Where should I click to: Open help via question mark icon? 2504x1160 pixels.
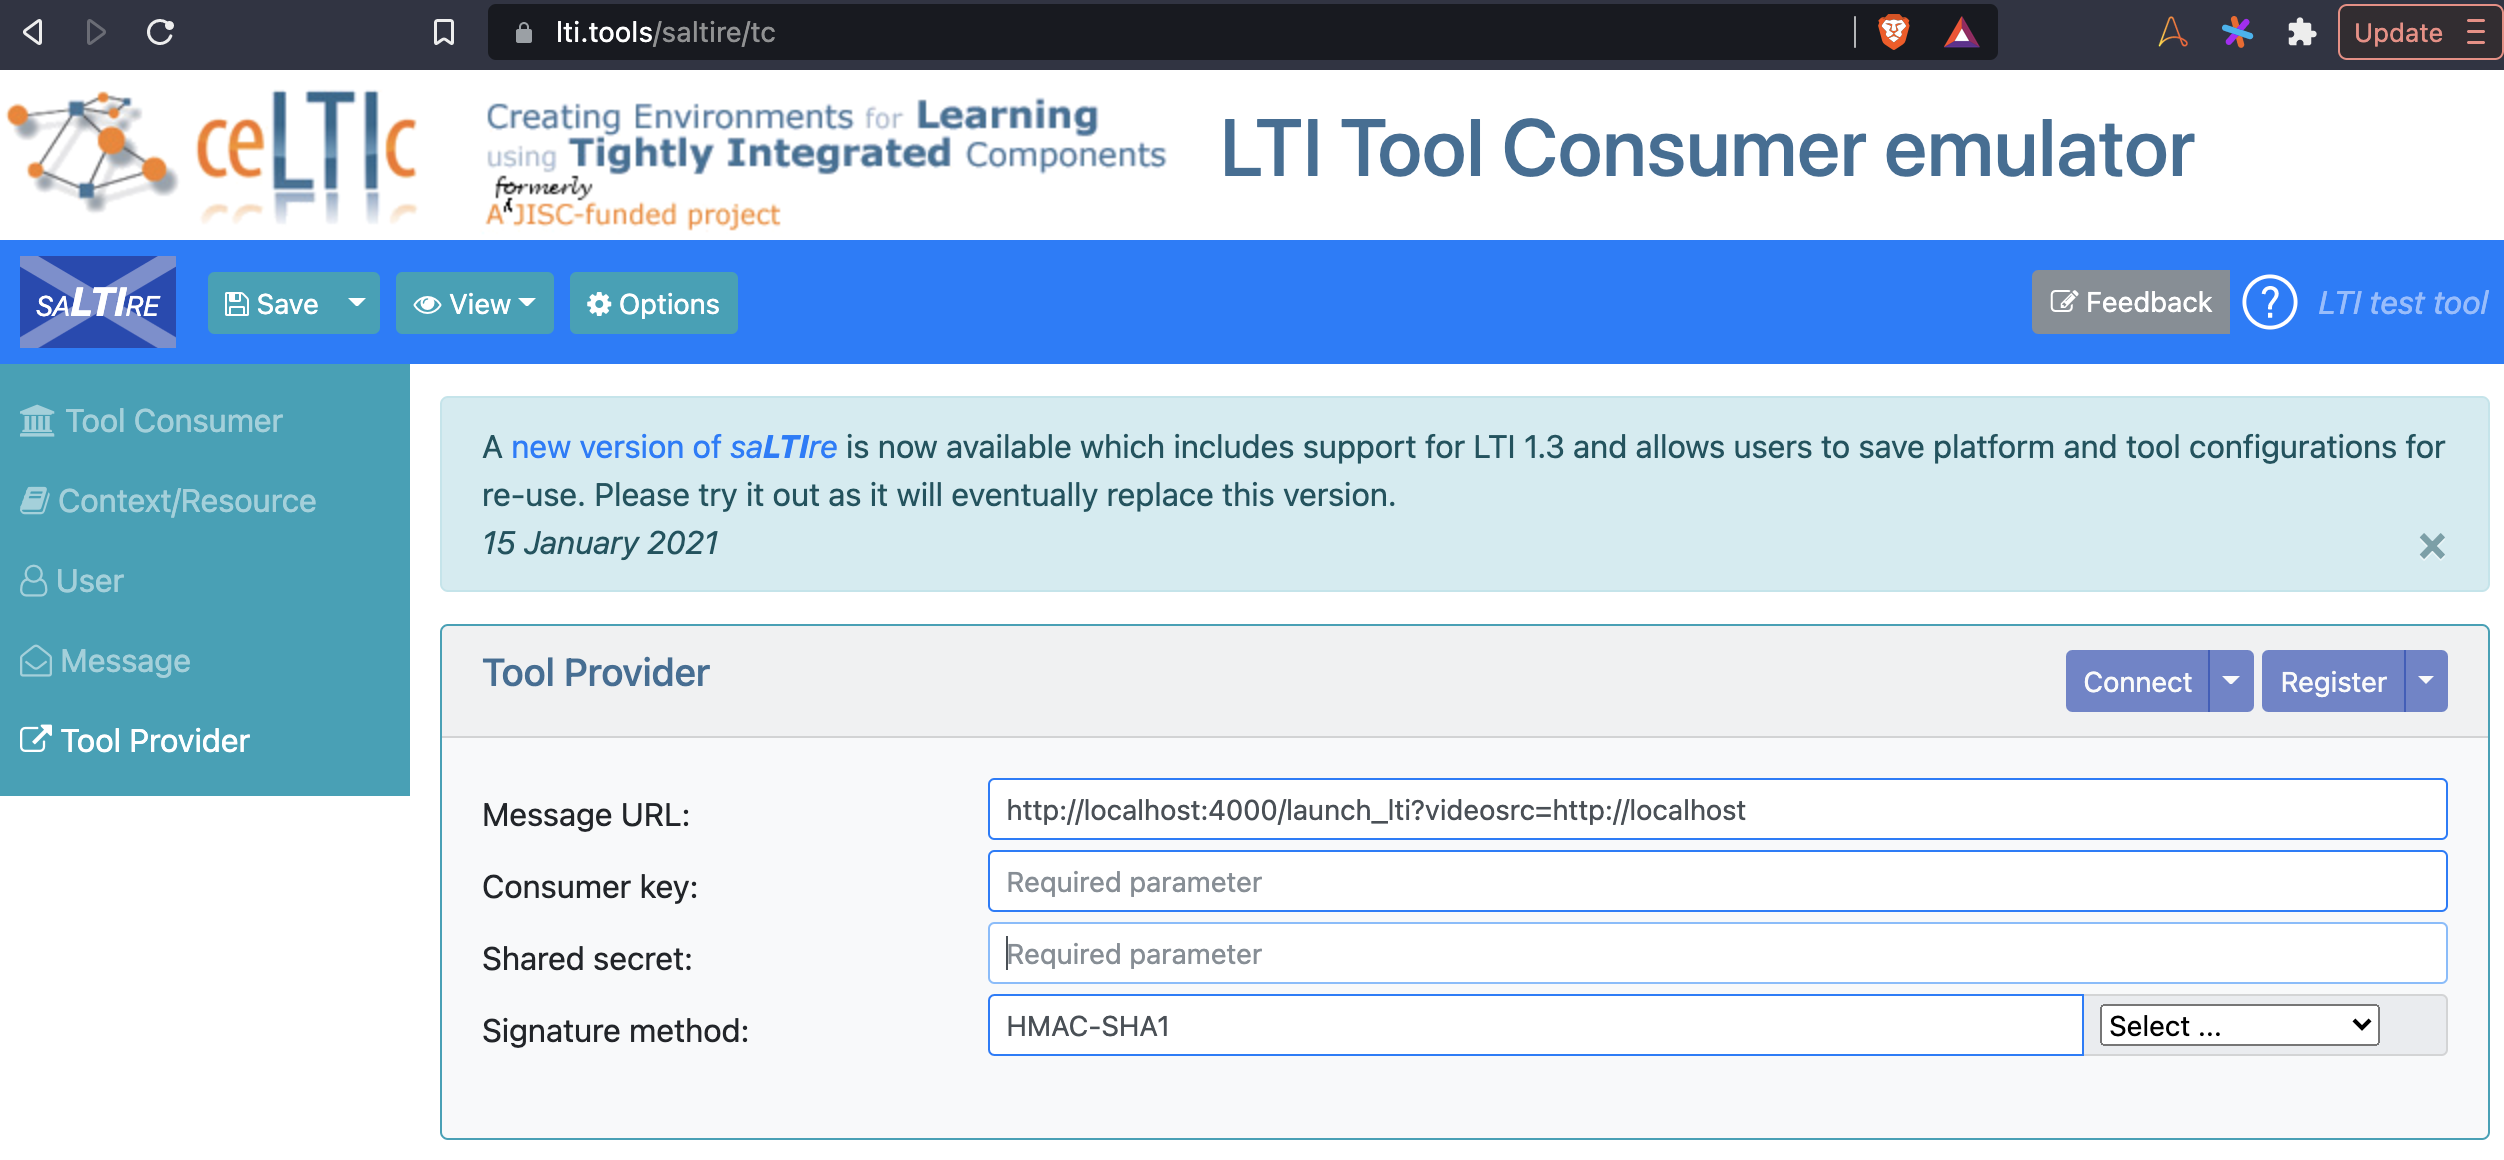[2269, 302]
